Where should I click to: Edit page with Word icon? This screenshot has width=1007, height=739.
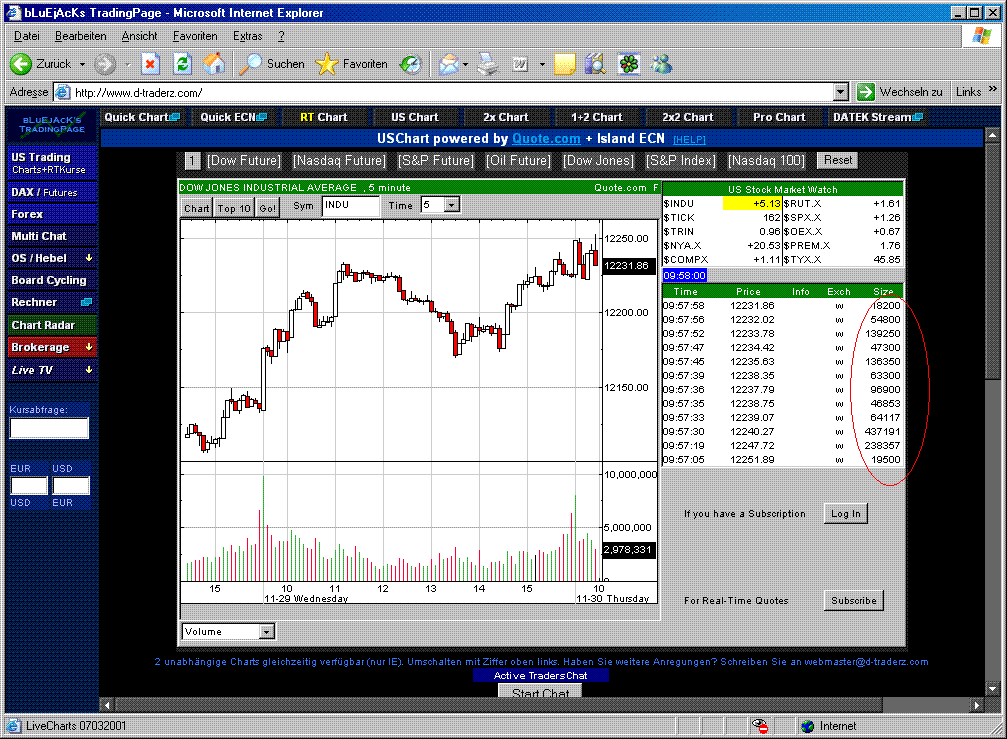(520, 64)
